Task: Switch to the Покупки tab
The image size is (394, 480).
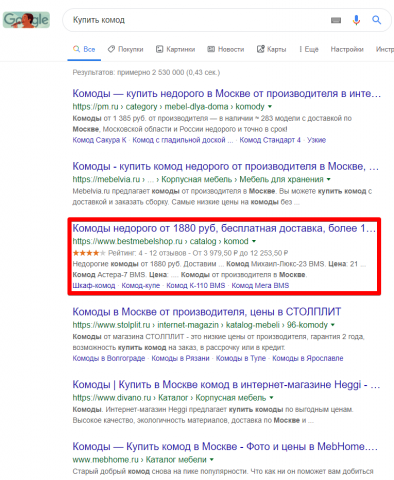Action: 125,49
